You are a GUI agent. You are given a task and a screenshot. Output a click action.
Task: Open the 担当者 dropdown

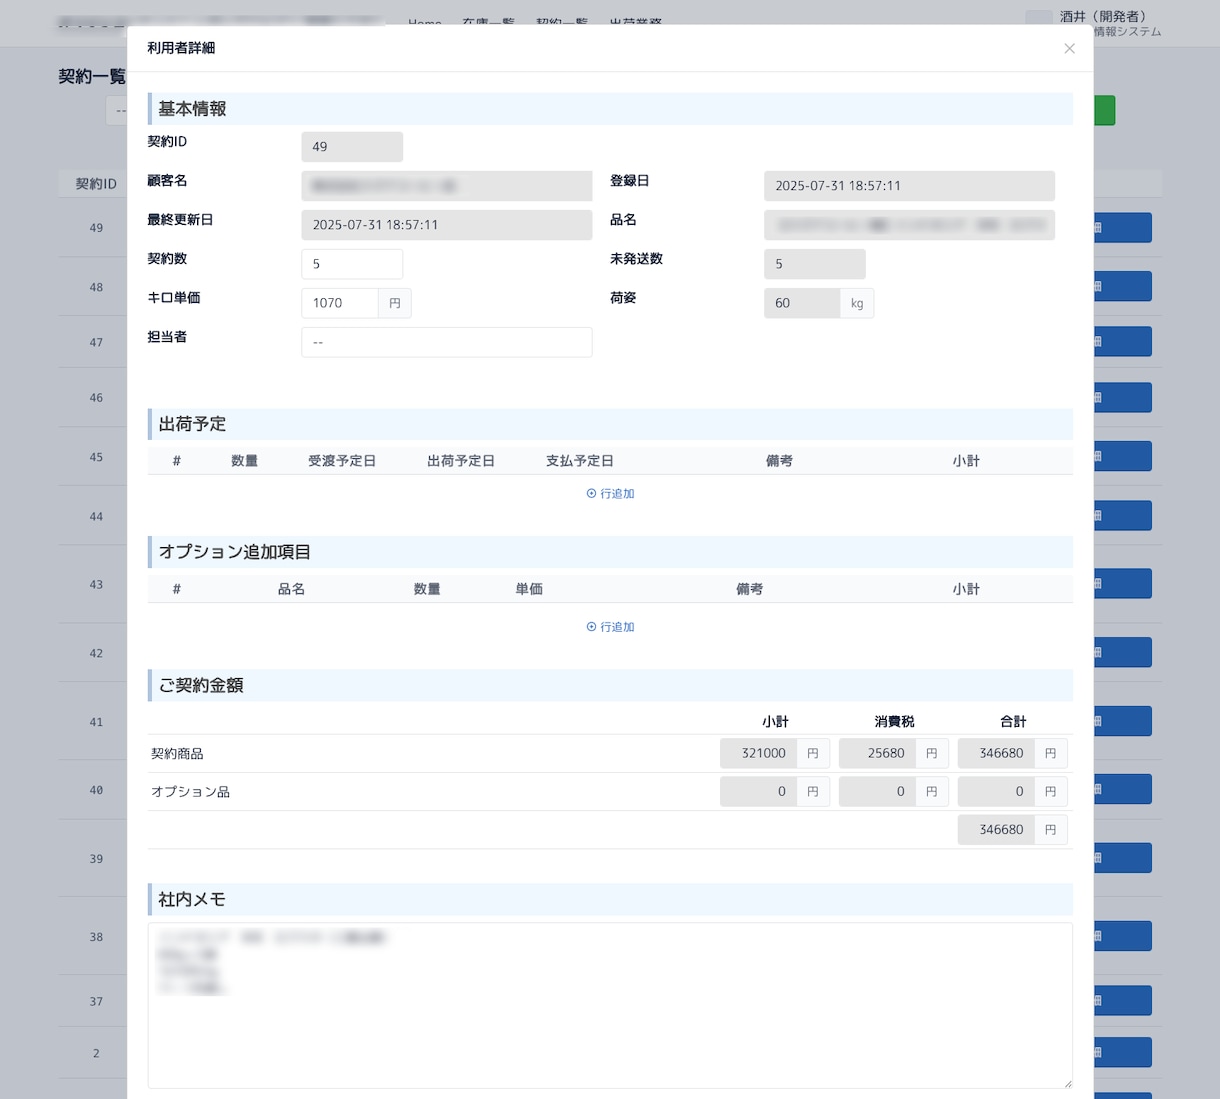click(x=446, y=342)
